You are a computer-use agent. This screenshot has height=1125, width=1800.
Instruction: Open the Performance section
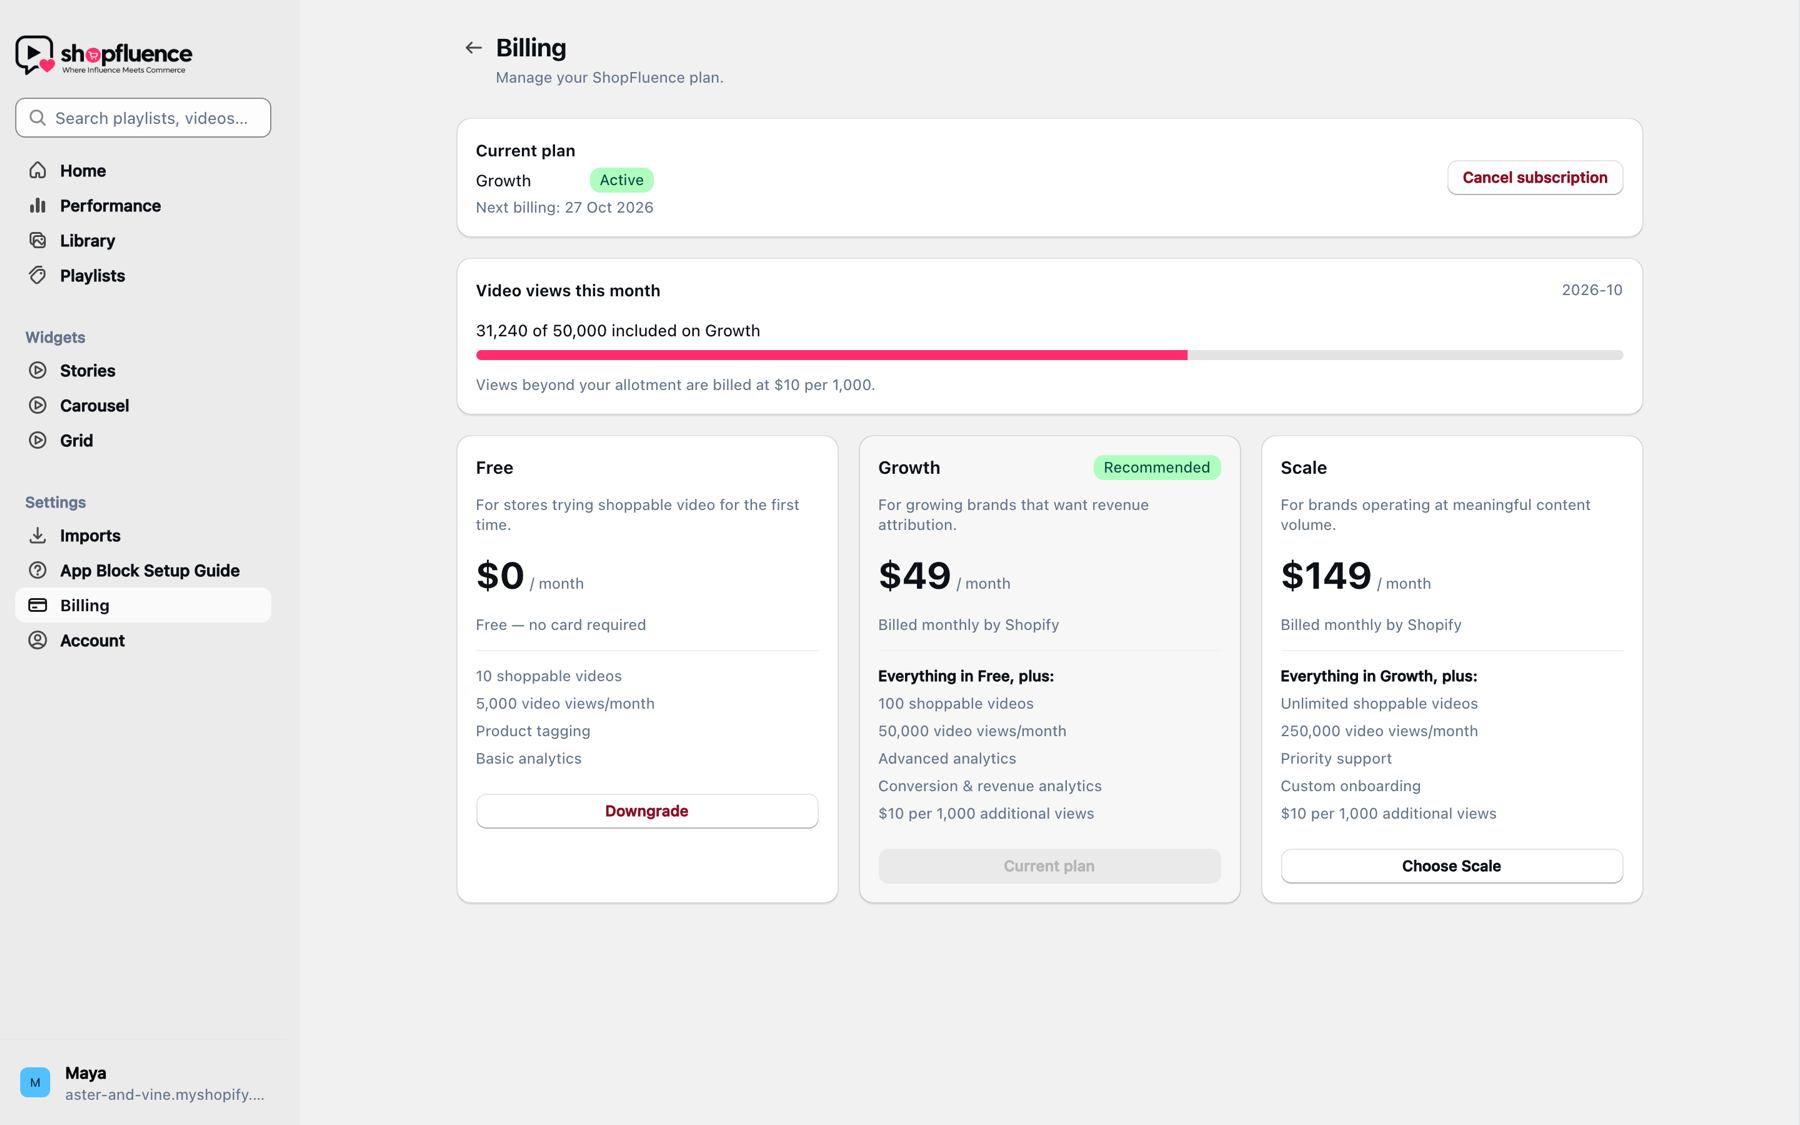143,205
